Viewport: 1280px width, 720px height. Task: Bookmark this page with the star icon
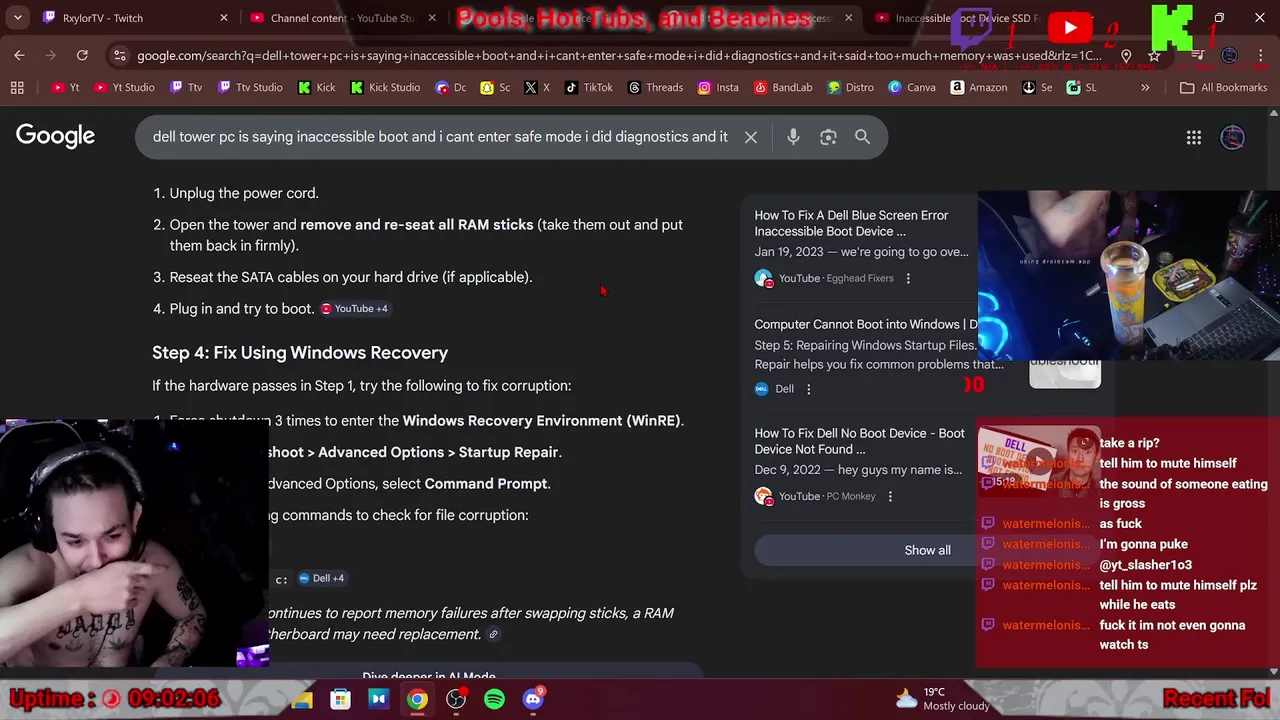[1154, 56]
